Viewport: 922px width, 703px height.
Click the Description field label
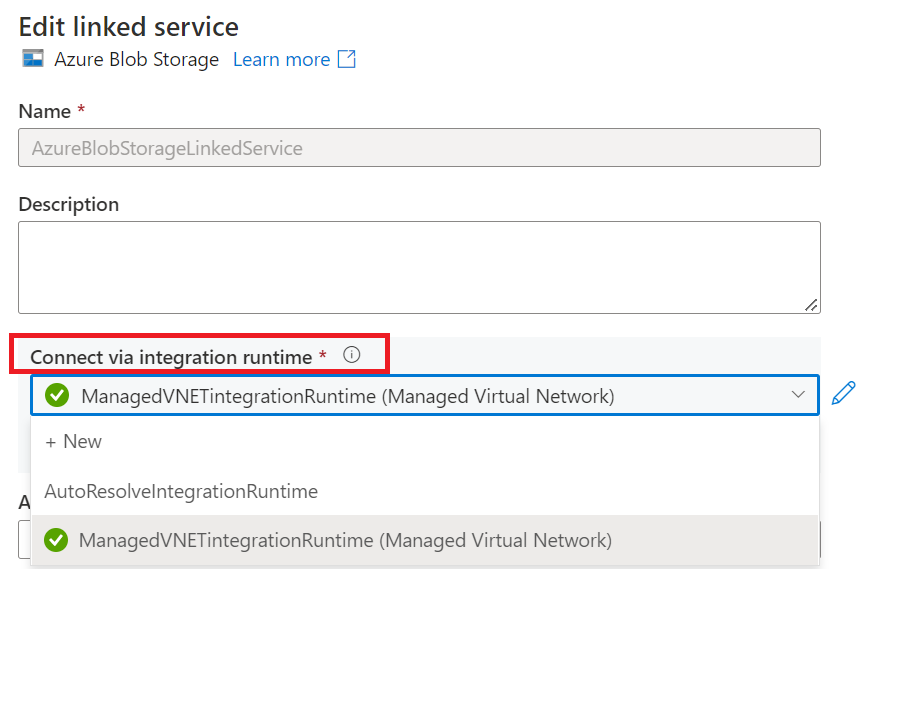coord(68,204)
